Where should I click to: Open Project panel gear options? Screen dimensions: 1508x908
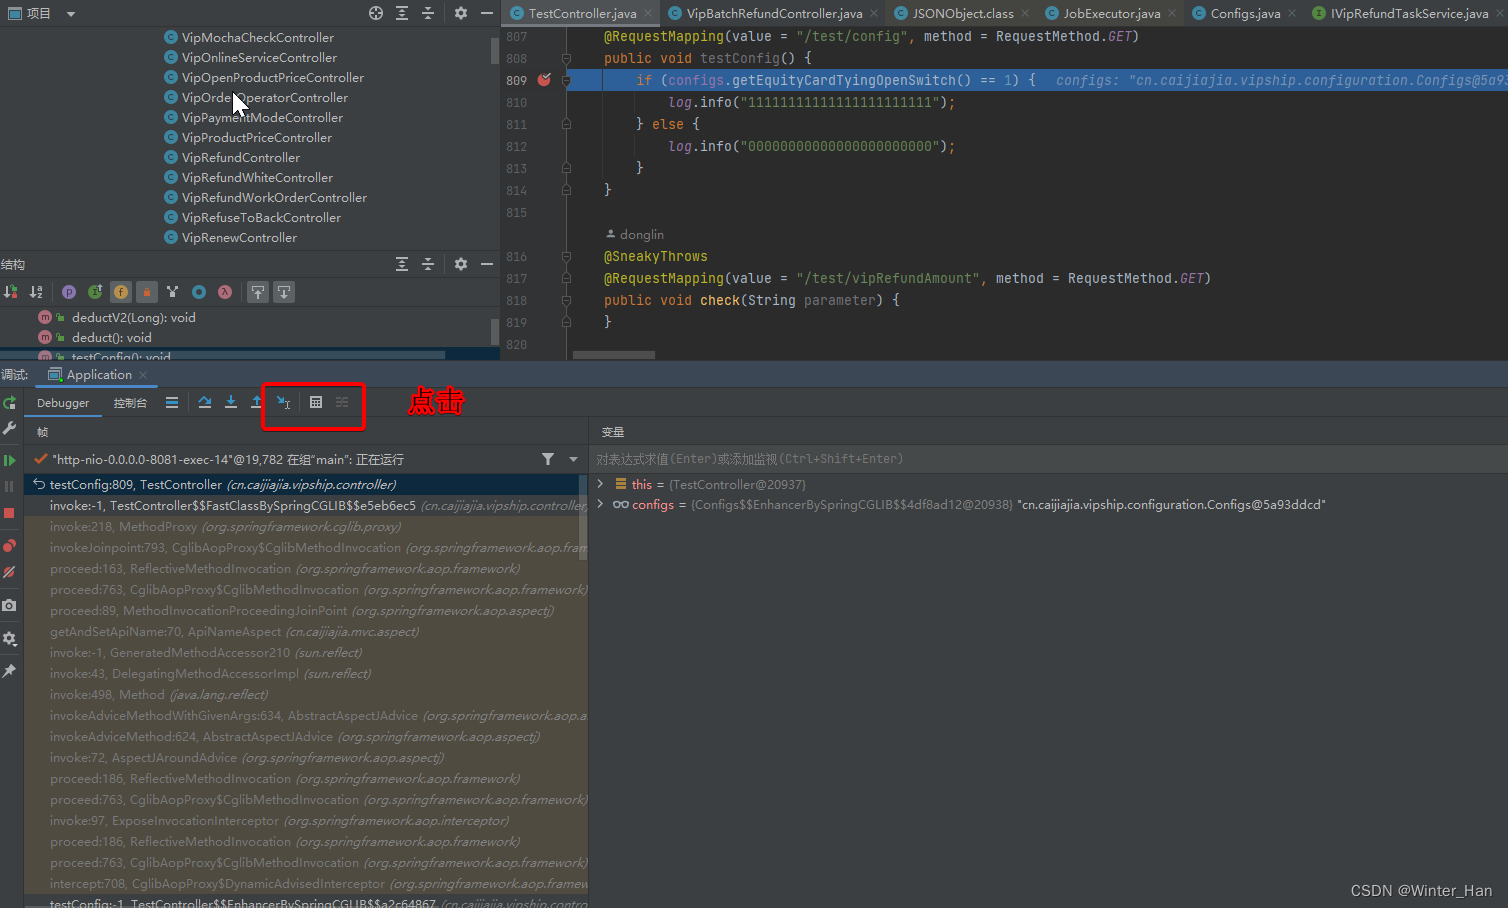461,13
